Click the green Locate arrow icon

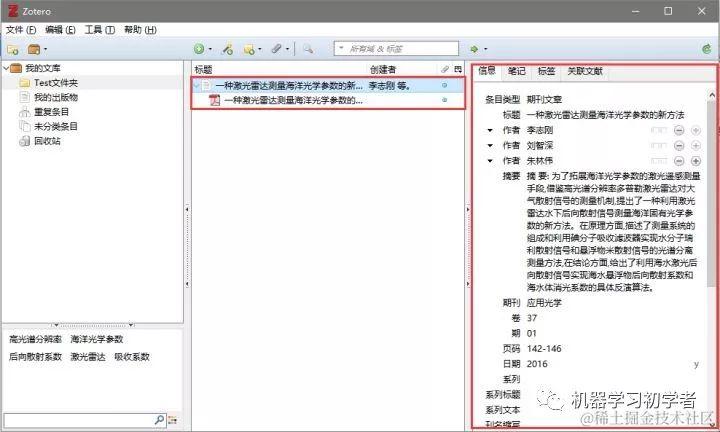click(x=474, y=49)
